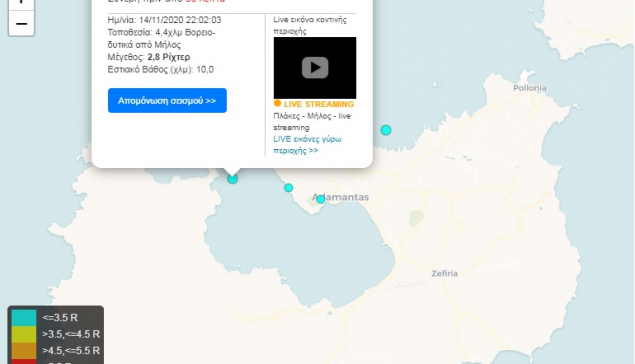Click the 2,8 Ρίχτερ magnitude text
The image size is (635, 364).
[x=168, y=57]
